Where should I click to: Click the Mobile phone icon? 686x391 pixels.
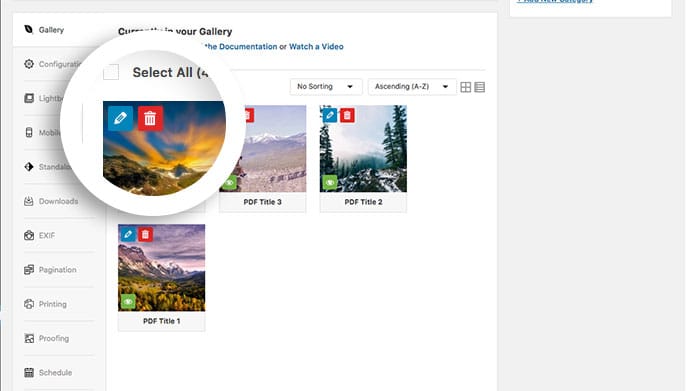[x=29, y=133]
